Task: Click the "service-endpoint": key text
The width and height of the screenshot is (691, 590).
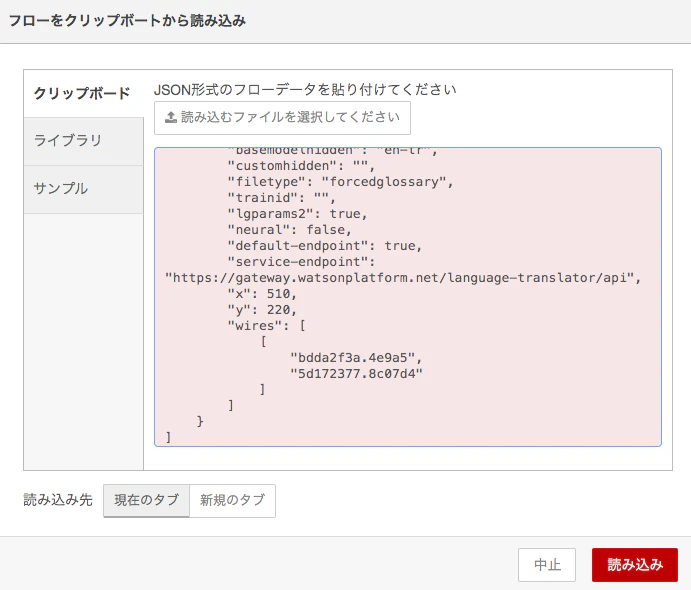Action: (x=301, y=262)
